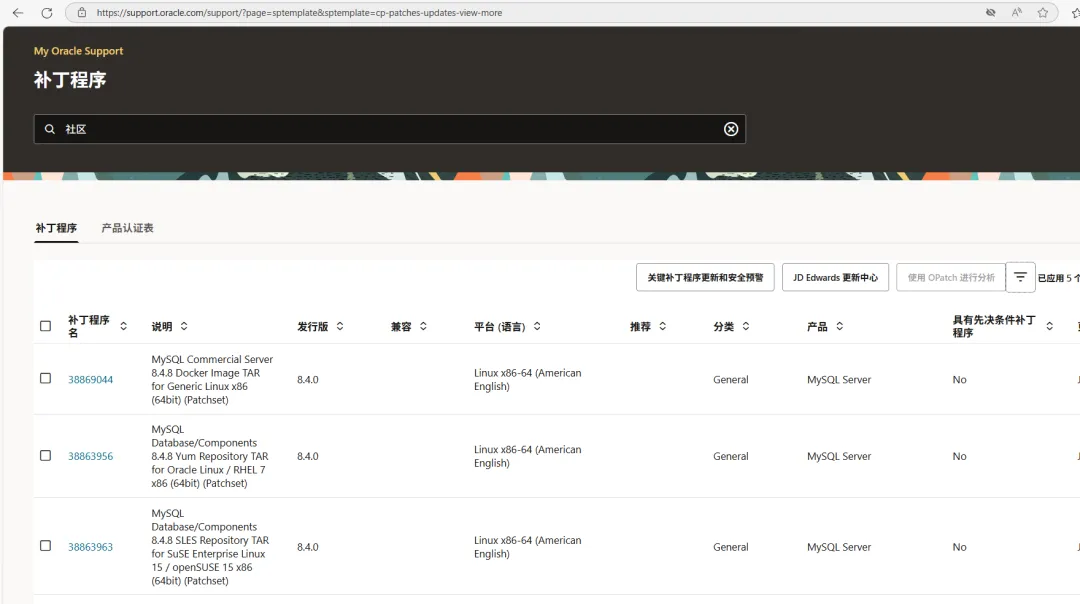The height and width of the screenshot is (604, 1080).
Task: Click the 补丁程序 page heading
Action: pyautogui.click(x=70, y=80)
